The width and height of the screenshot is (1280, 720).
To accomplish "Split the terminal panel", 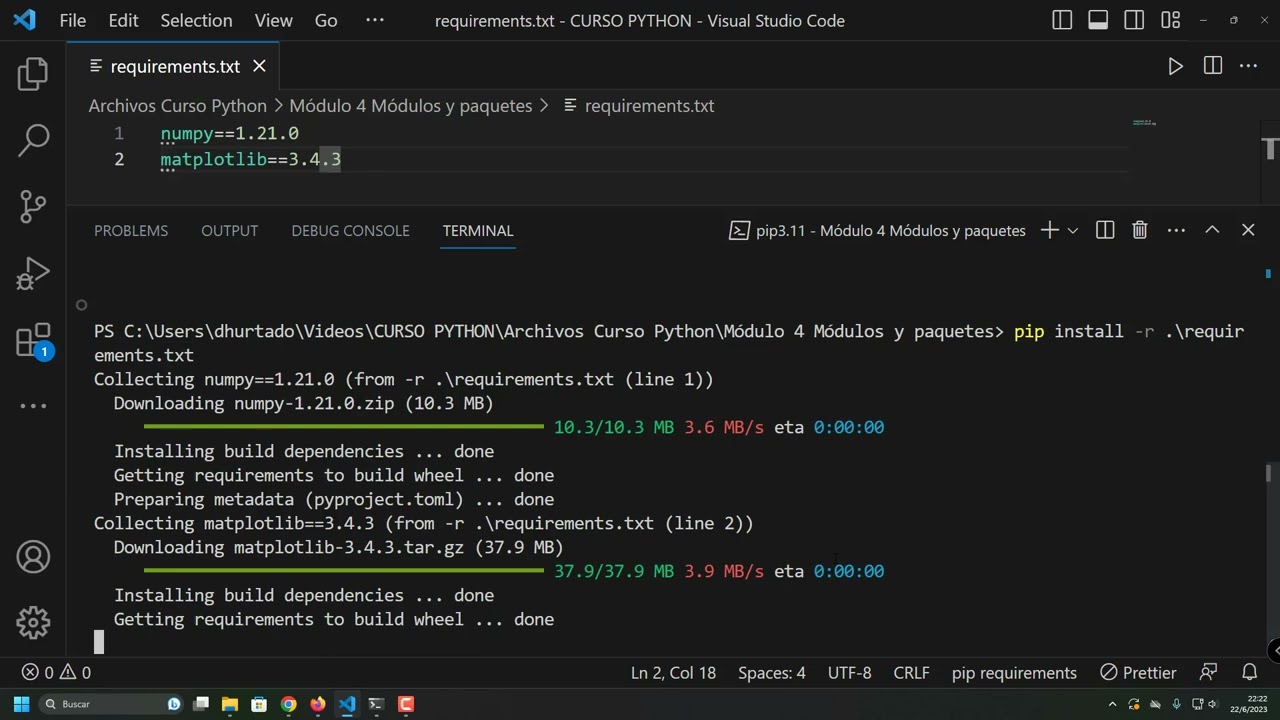I will (x=1105, y=230).
